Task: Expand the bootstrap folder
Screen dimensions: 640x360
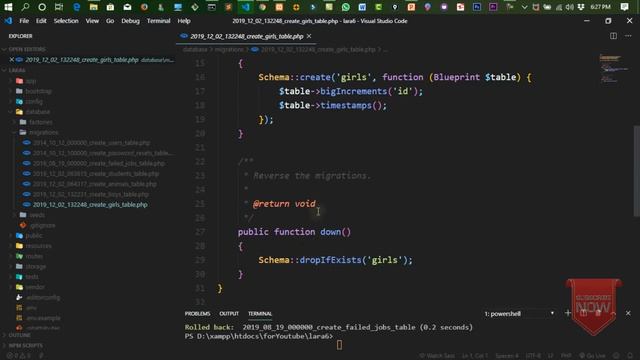Action: click(38, 91)
